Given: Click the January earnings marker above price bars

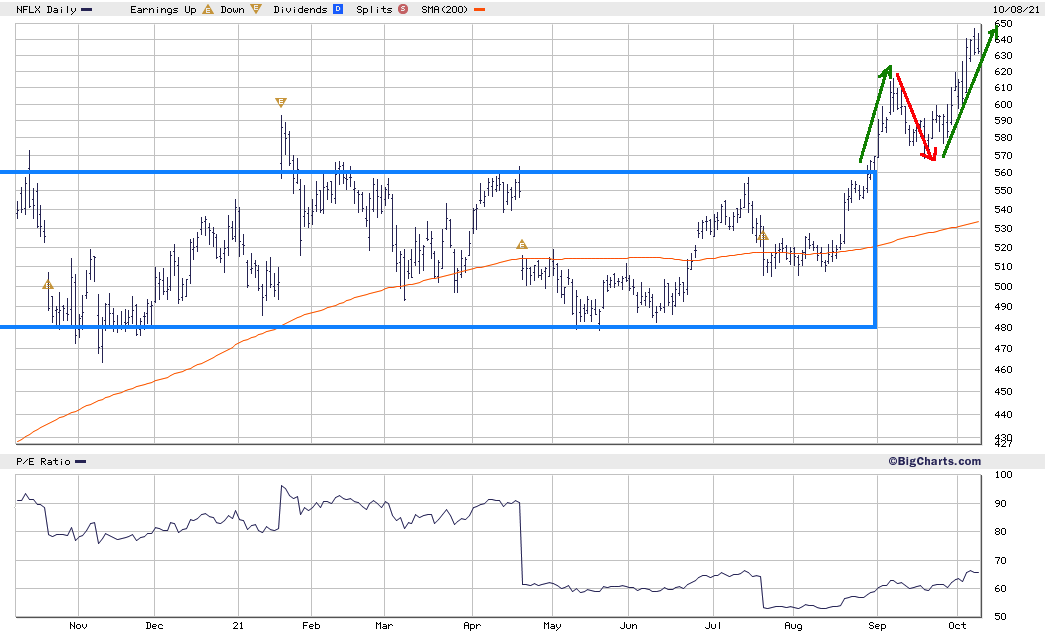Looking at the screenshot, I should [x=280, y=102].
